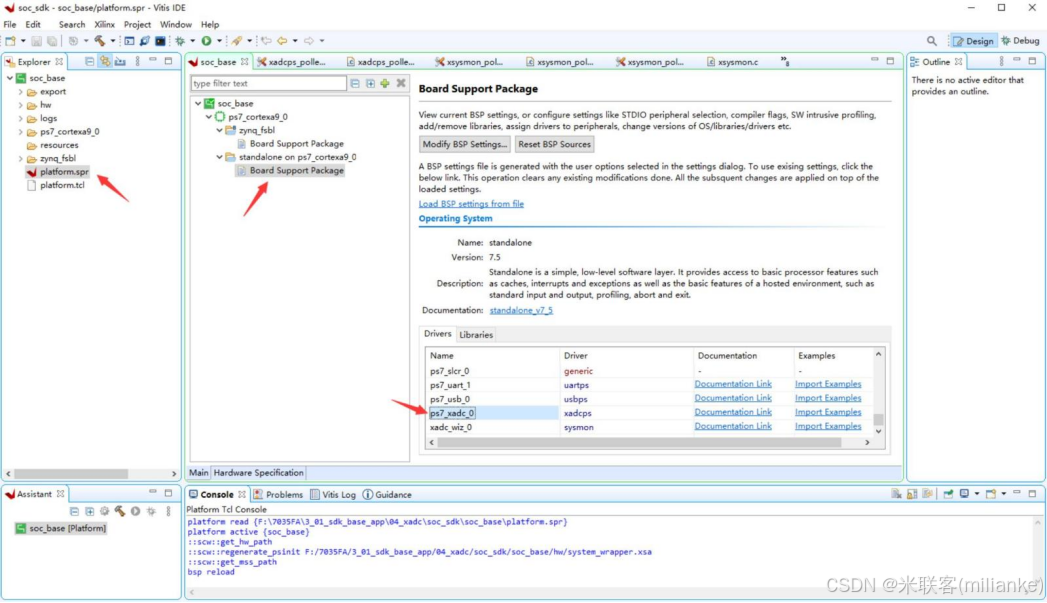Select platform.spr in Explorer

57,172
